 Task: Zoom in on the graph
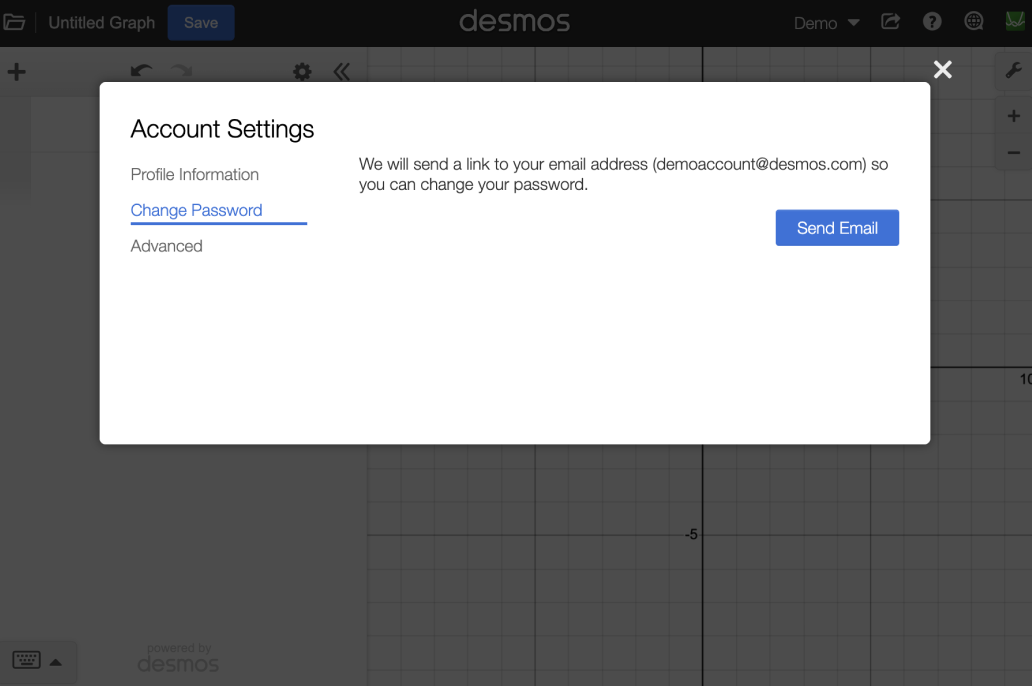click(1014, 116)
